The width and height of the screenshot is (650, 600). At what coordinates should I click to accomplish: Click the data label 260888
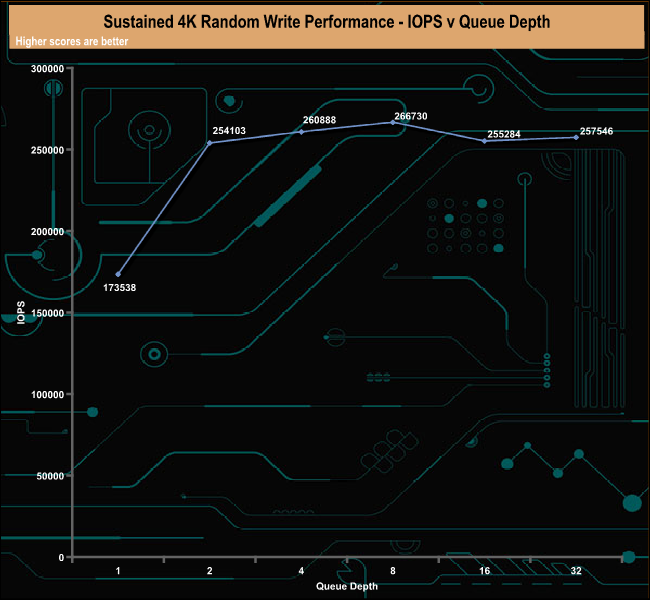click(319, 120)
